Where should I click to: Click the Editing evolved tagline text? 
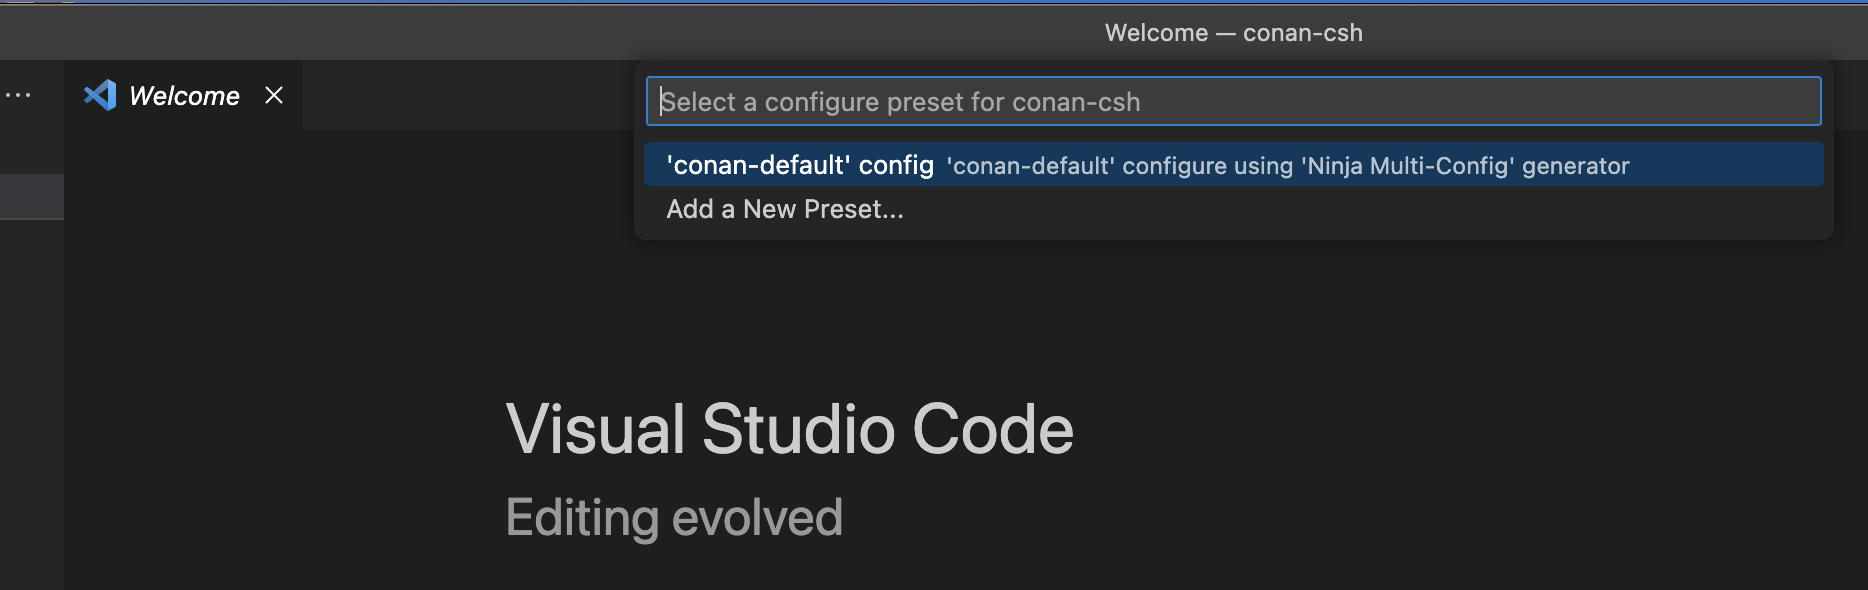(x=675, y=516)
